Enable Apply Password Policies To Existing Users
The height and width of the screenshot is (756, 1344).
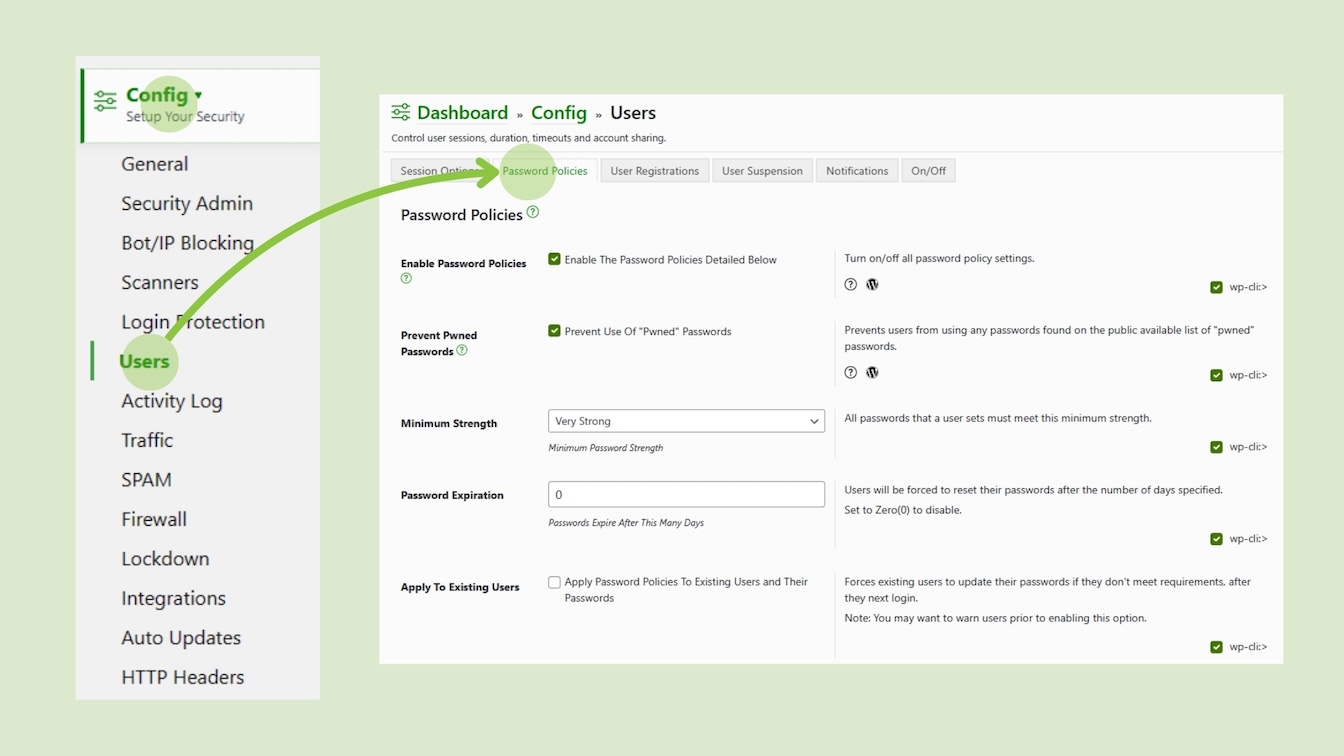[554, 581]
